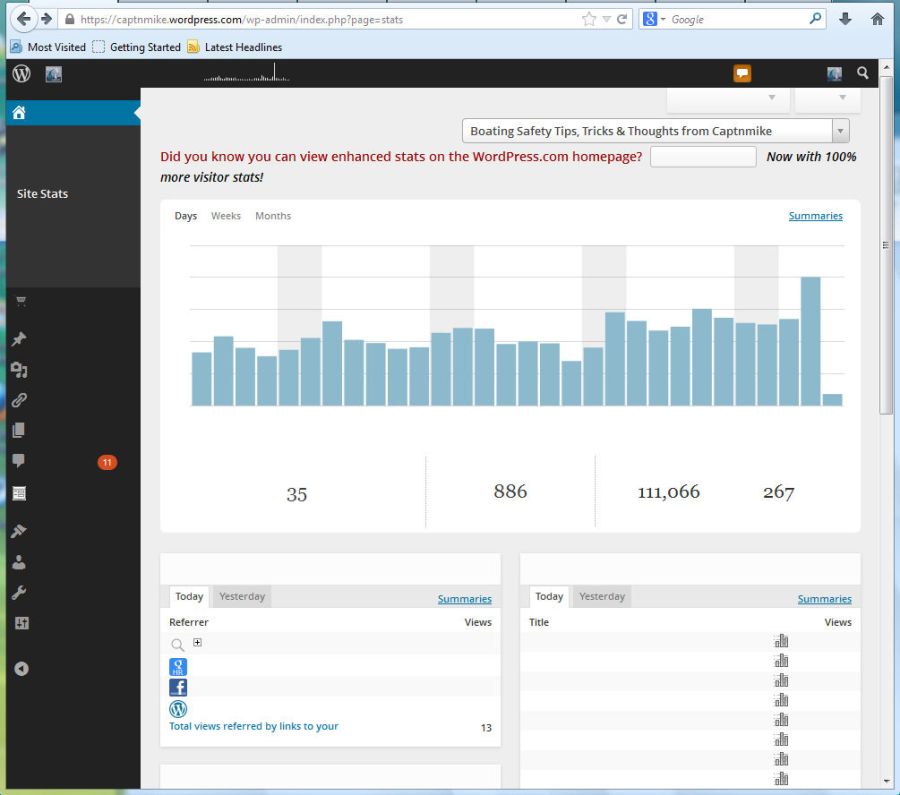Collapse the sidebar menu with arrow icon
Image resolution: width=900 pixels, height=795 pixels.
(20, 669)
